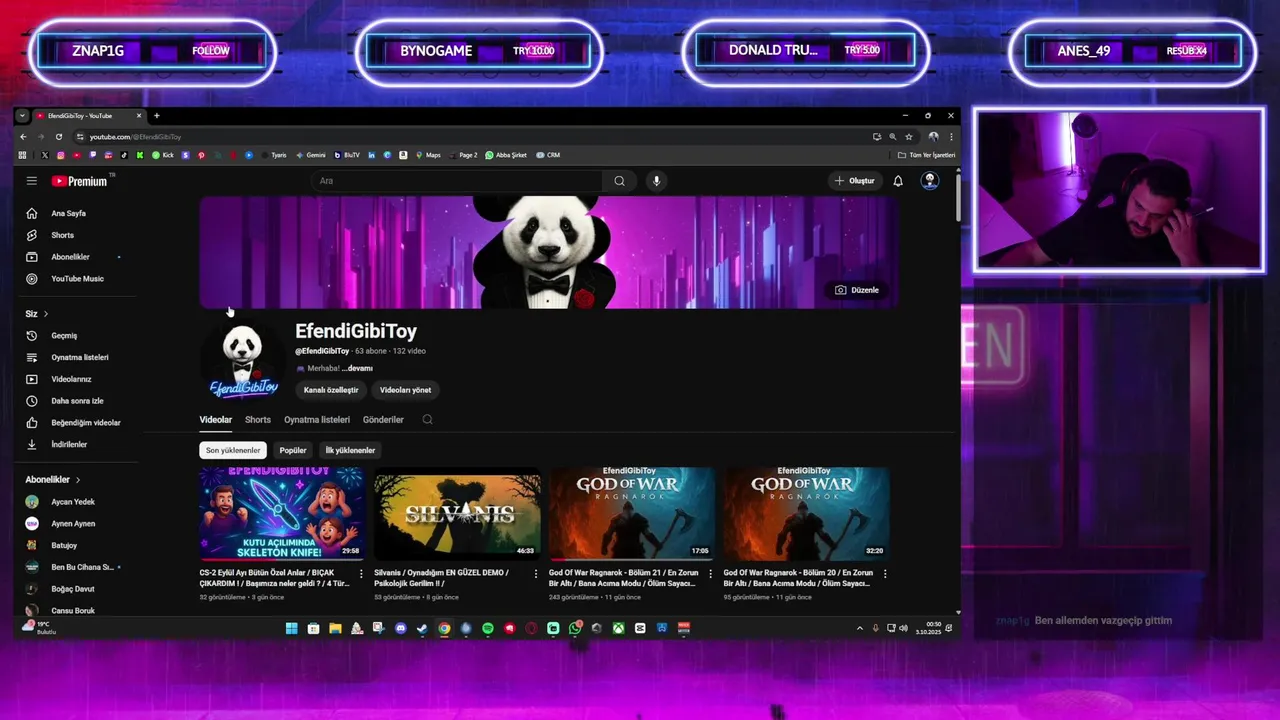The height and width of the screenshot is (720, 1280).
Task: Open the Kick bookmark
Action: point(165,155)
